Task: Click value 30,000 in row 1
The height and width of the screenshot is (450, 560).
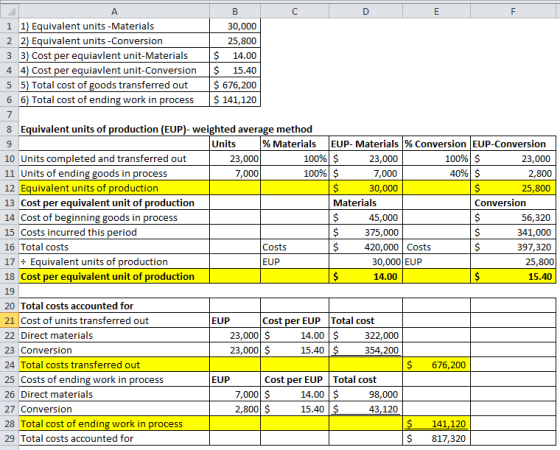Action: point(235,26)
